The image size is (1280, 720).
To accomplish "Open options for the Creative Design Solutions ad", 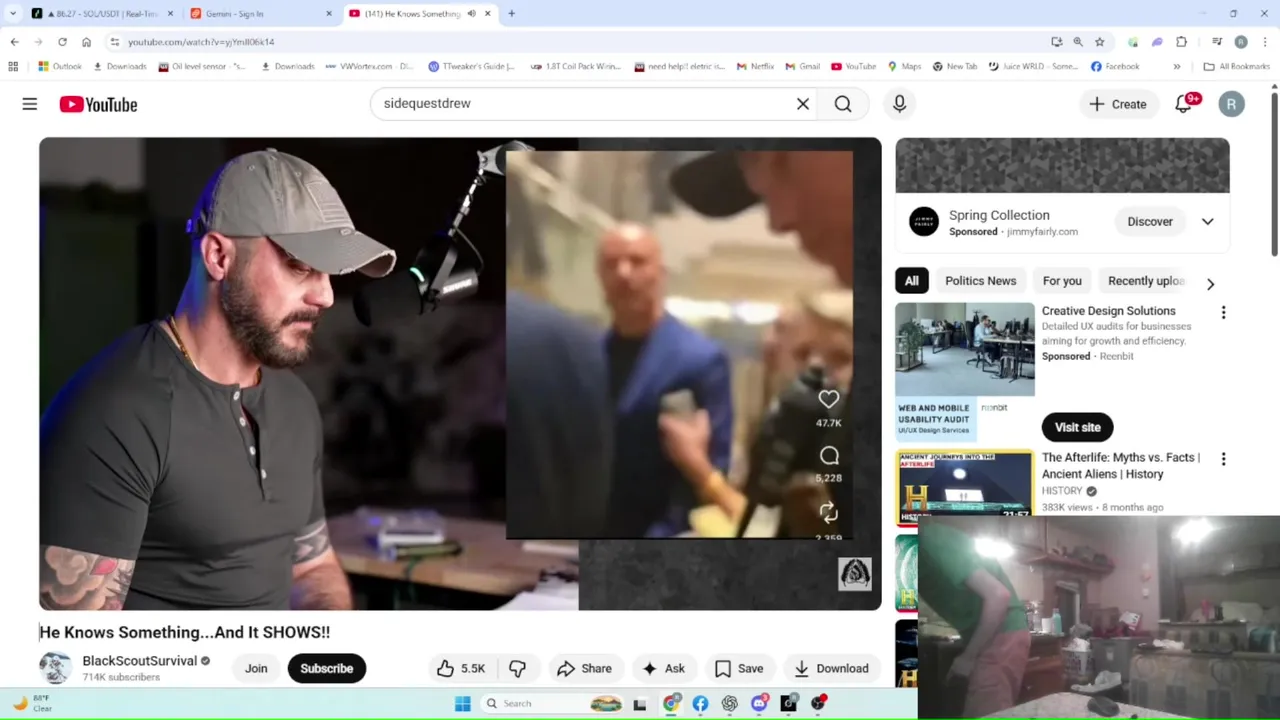I will pos(1223,313).
